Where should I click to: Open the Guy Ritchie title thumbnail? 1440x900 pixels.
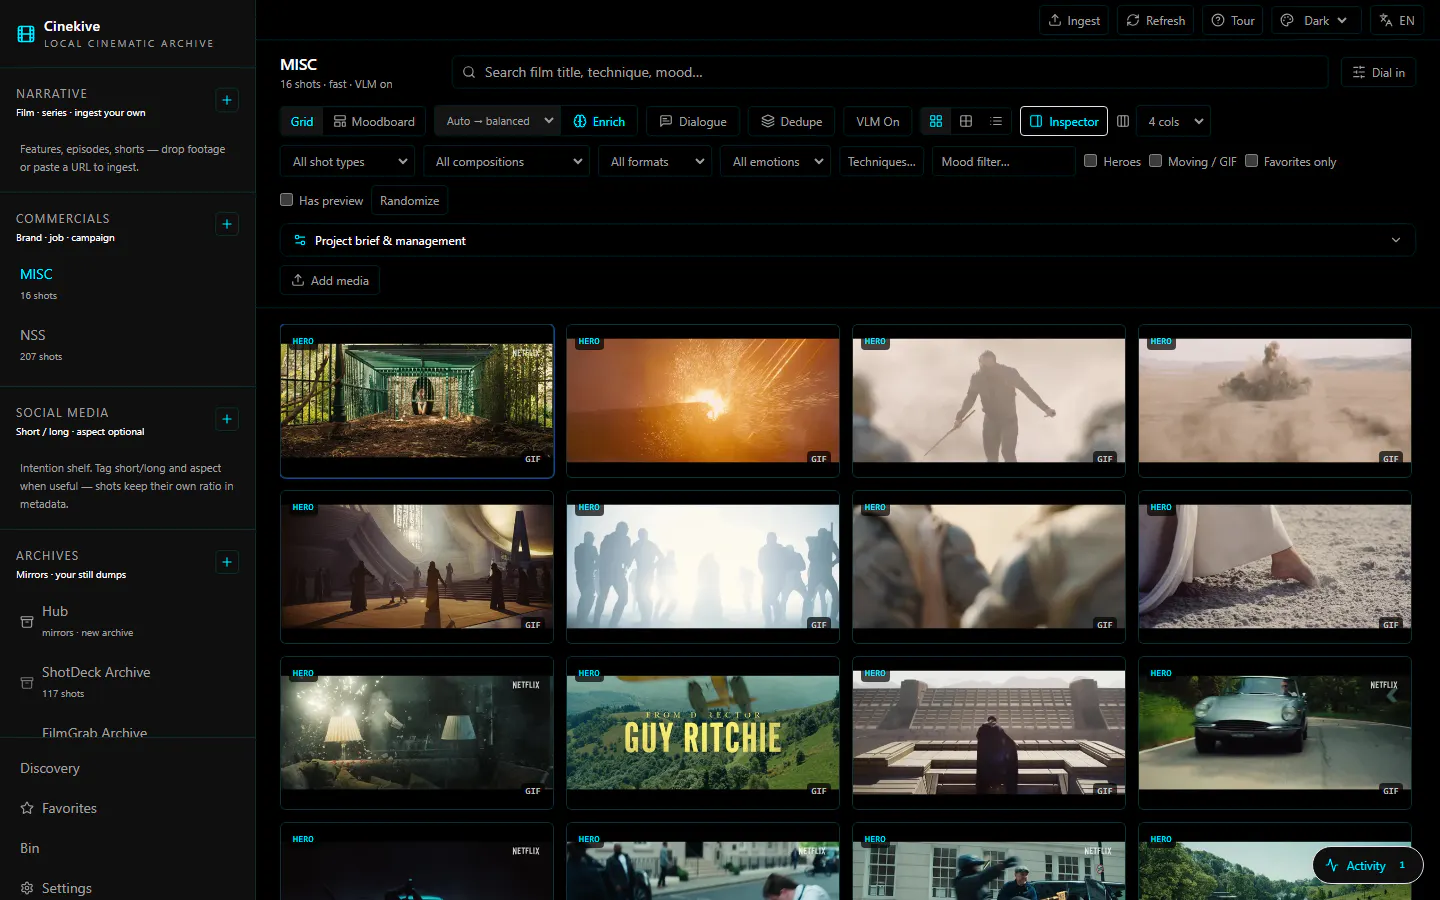pyautogui.click(x=703, y=733)
